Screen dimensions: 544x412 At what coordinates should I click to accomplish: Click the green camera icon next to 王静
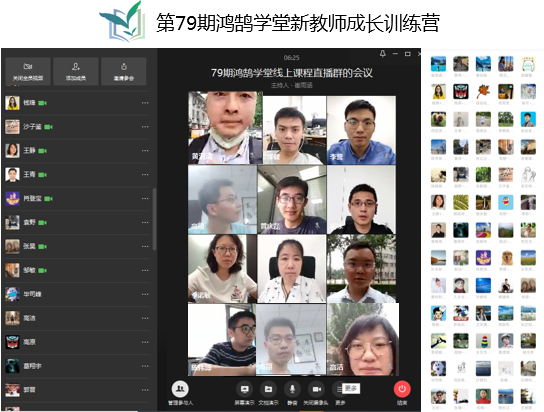[42, 151]
